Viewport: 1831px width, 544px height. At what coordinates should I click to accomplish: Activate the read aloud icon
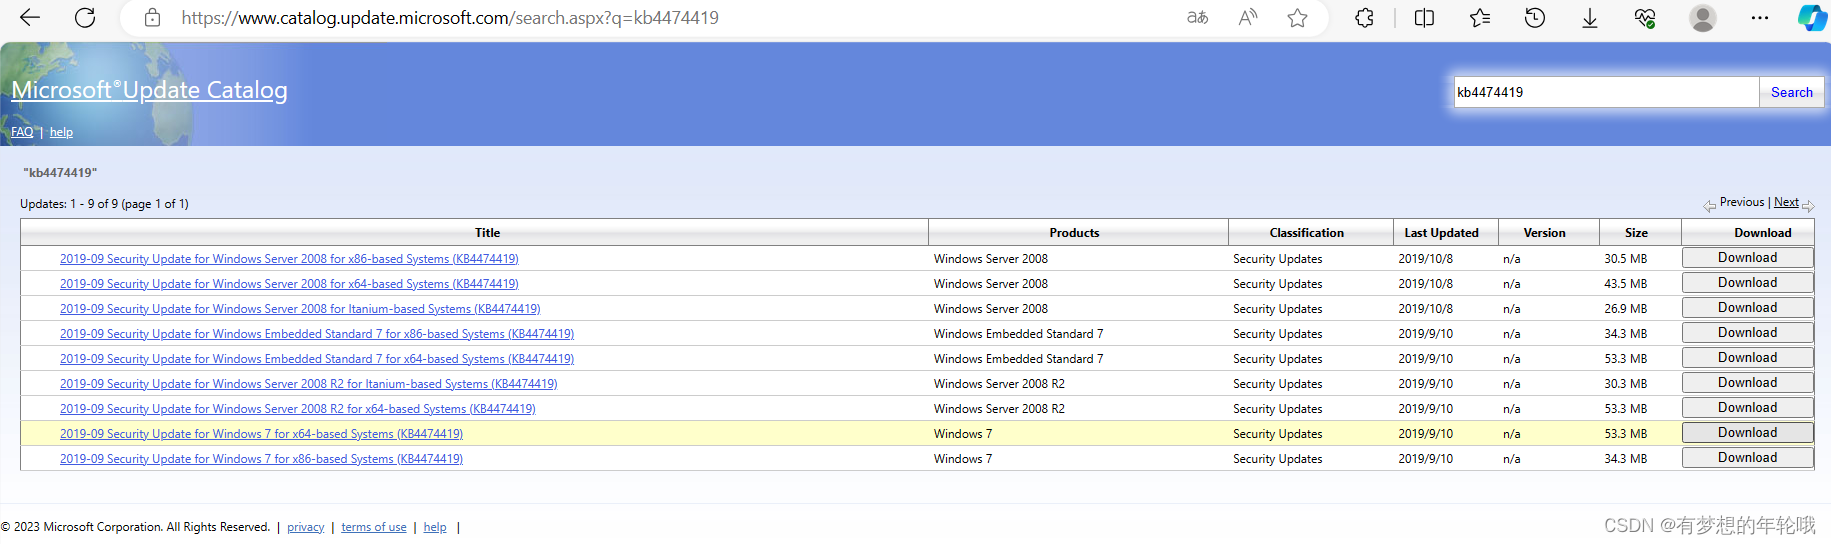pos(1247,17)
